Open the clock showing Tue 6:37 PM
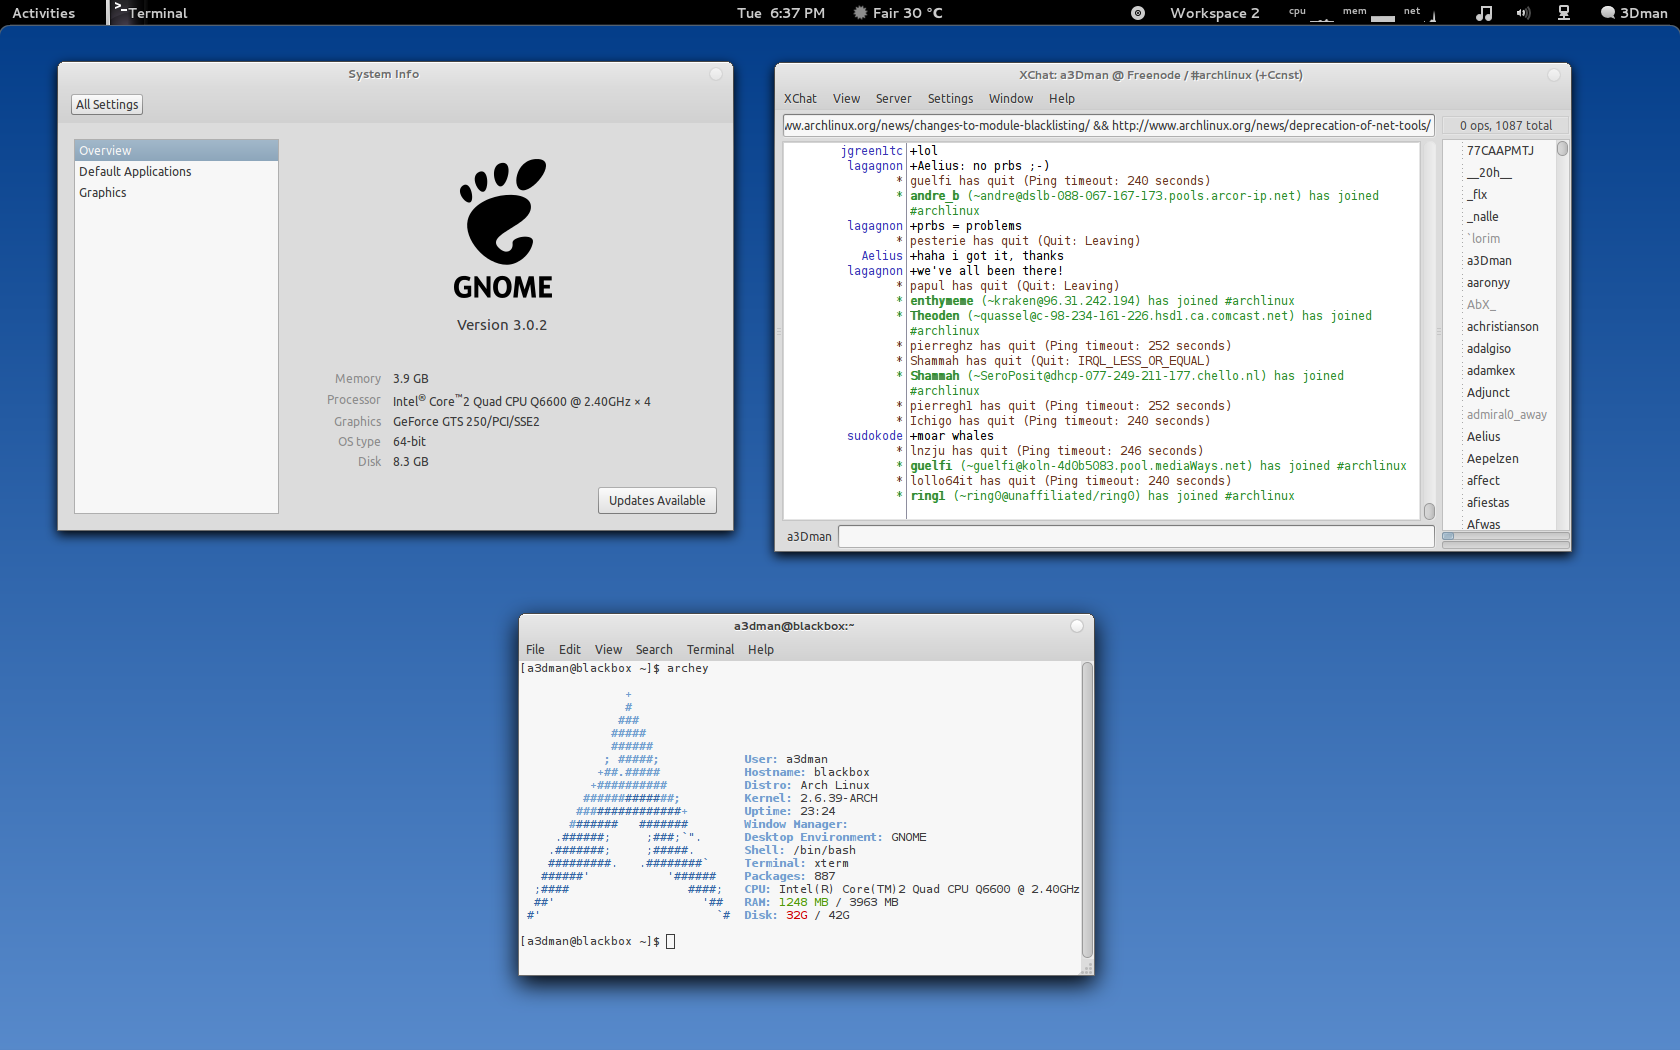The height and width of the screenshot is (1050, 1680). tap(781, 13)
